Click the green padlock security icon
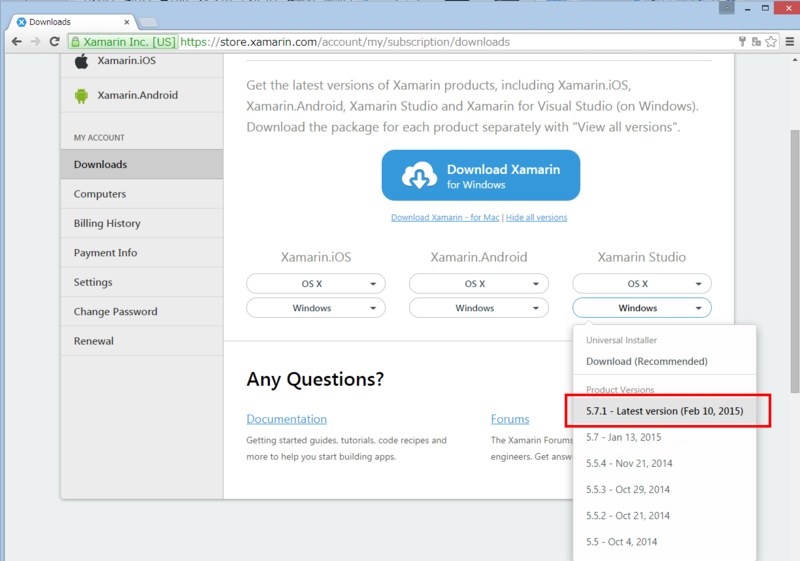800x561 pixels. 75,42
